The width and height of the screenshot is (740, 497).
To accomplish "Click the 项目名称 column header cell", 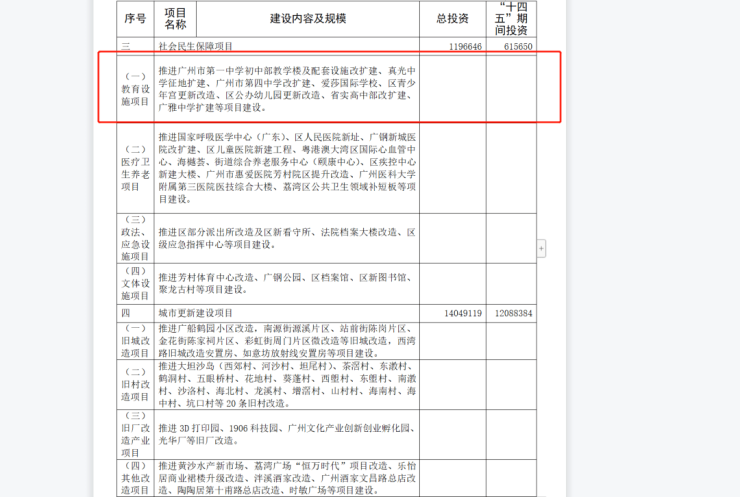I will pos(174,18).
